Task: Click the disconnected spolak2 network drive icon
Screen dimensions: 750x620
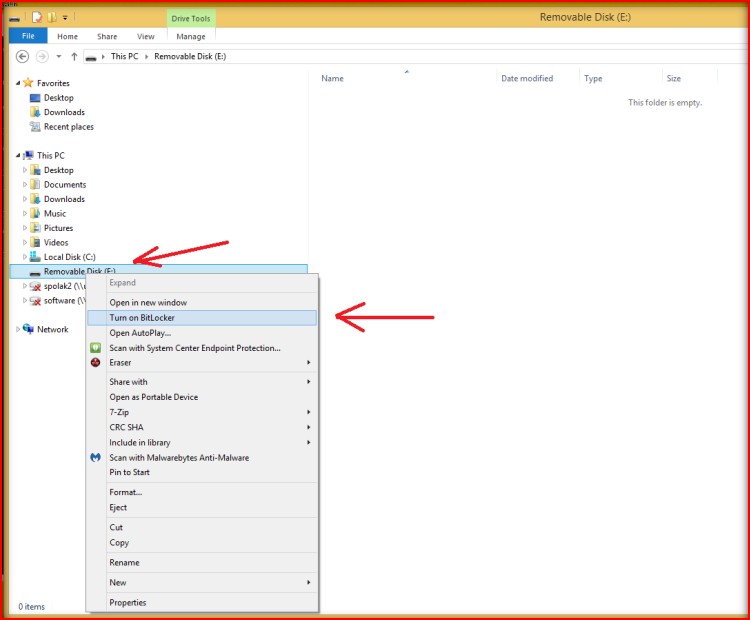Action: [x=35, y=287]
